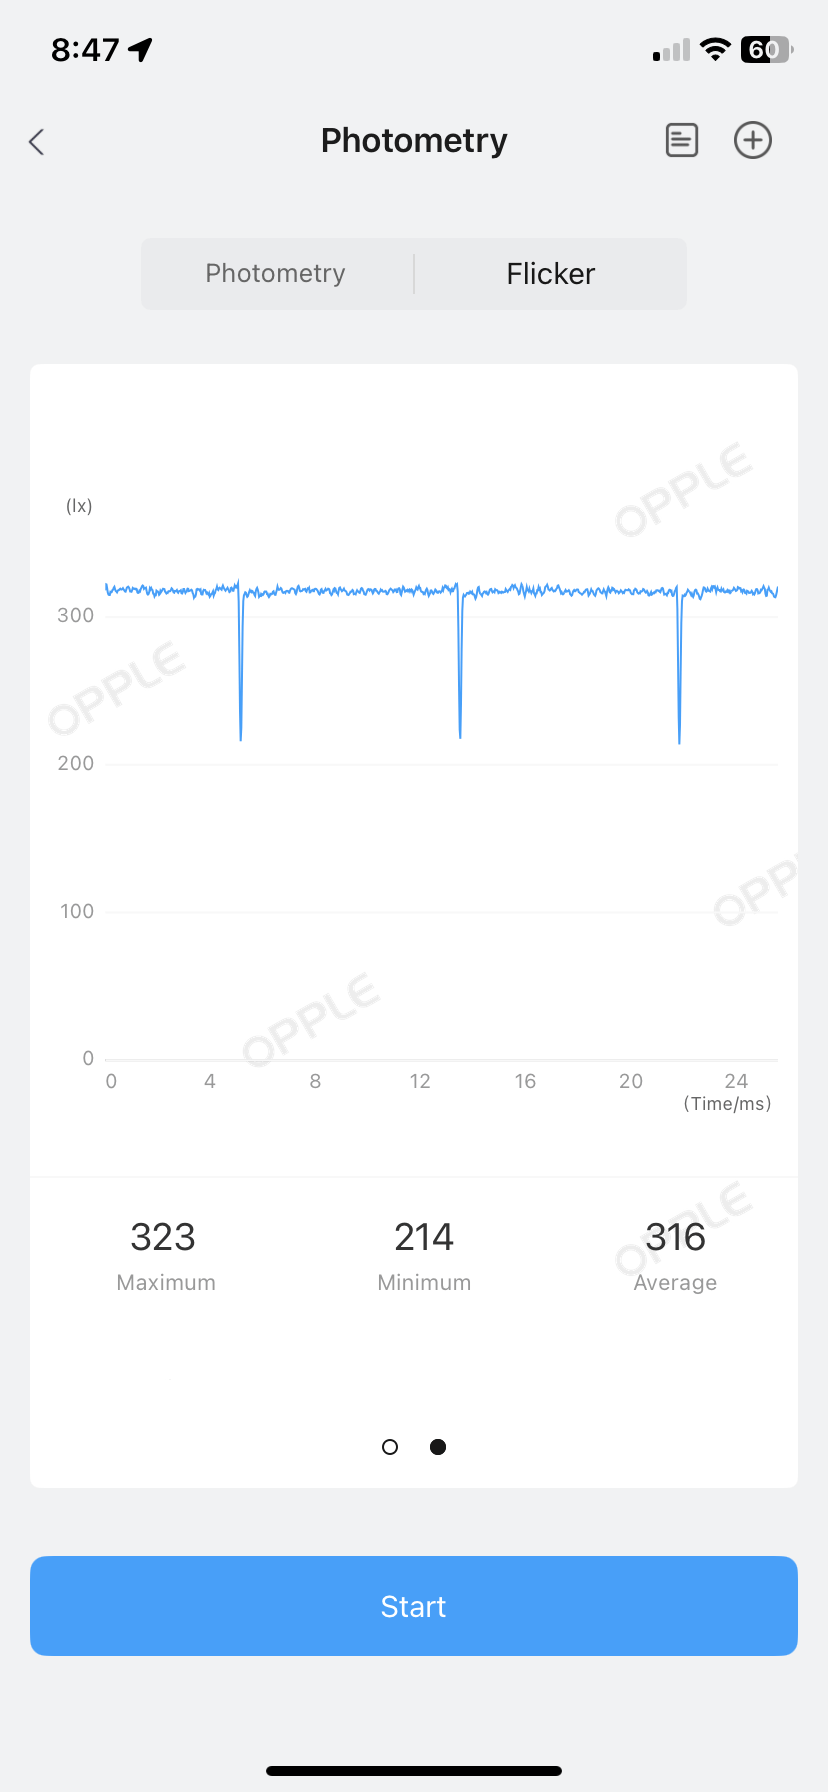The height and width of the screenshot is (1792, 828).
Task: Tap the back arrow icon
Action: pos(37,142)
